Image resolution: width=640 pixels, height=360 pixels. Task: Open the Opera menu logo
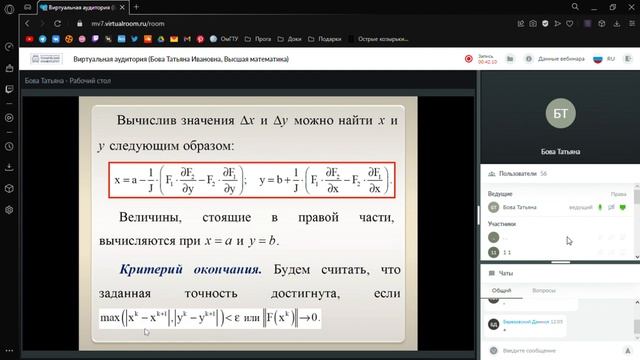[9, 9]
